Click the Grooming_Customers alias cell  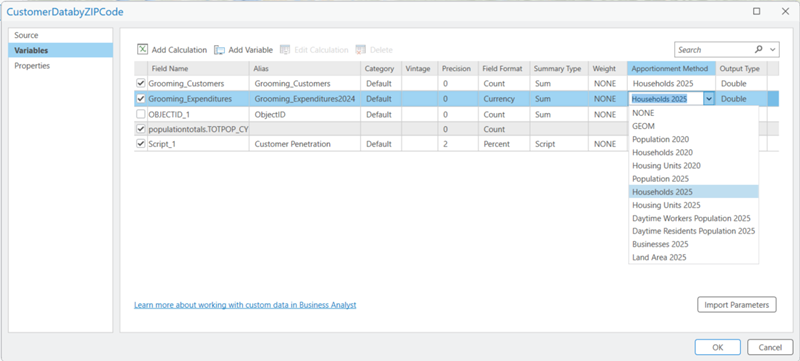point(305,83)
